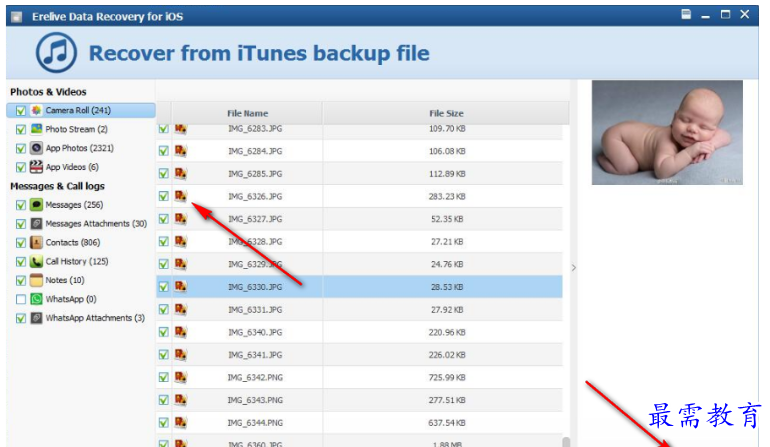Click the Notes notepad icon
770x447 pixels.
[x=36, y=280]
